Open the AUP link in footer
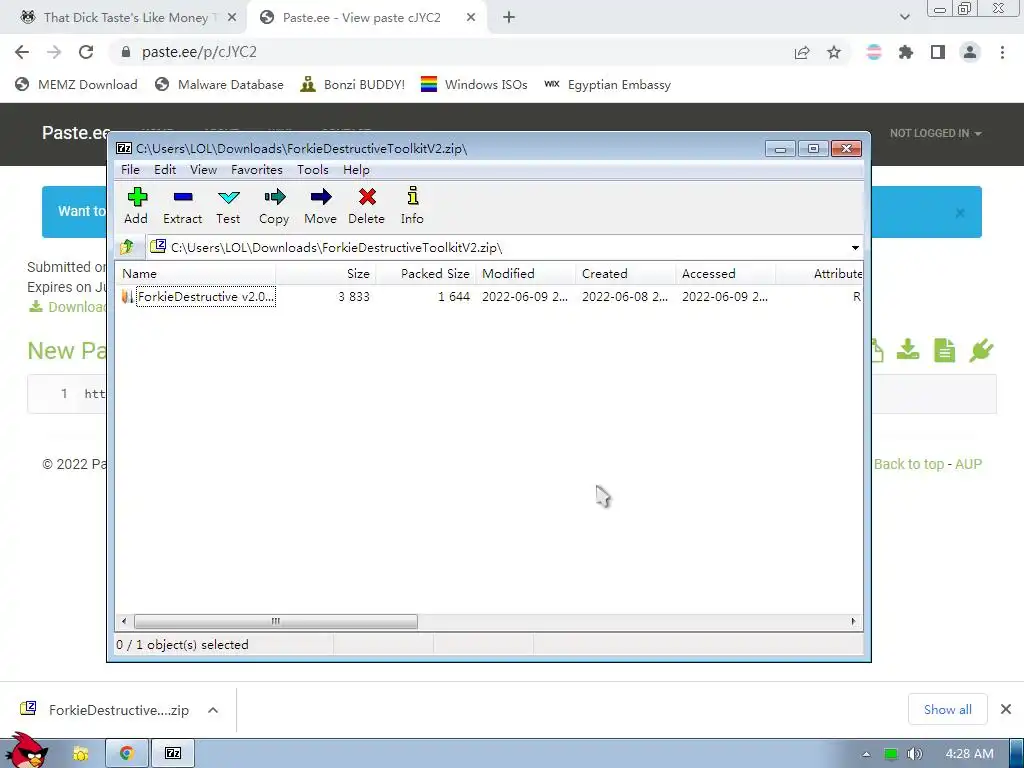The width and height of the screenshot is (1024, 768). click(x=968, y=464)
